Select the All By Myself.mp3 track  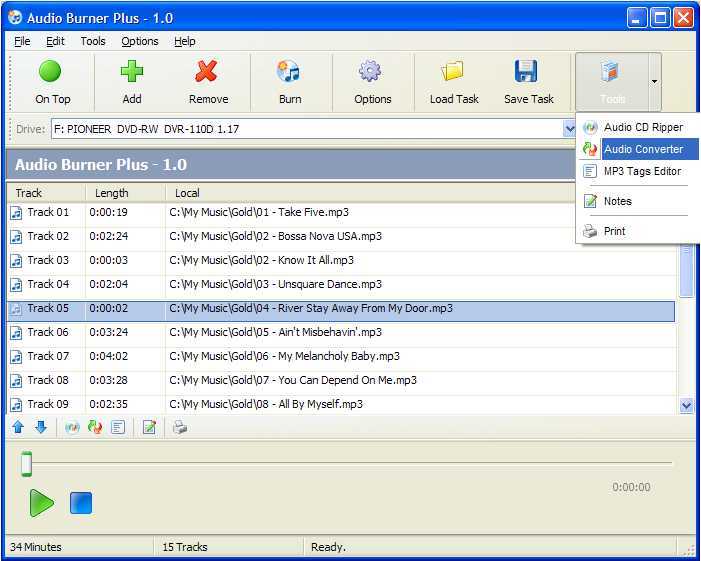tap(266, 405)
